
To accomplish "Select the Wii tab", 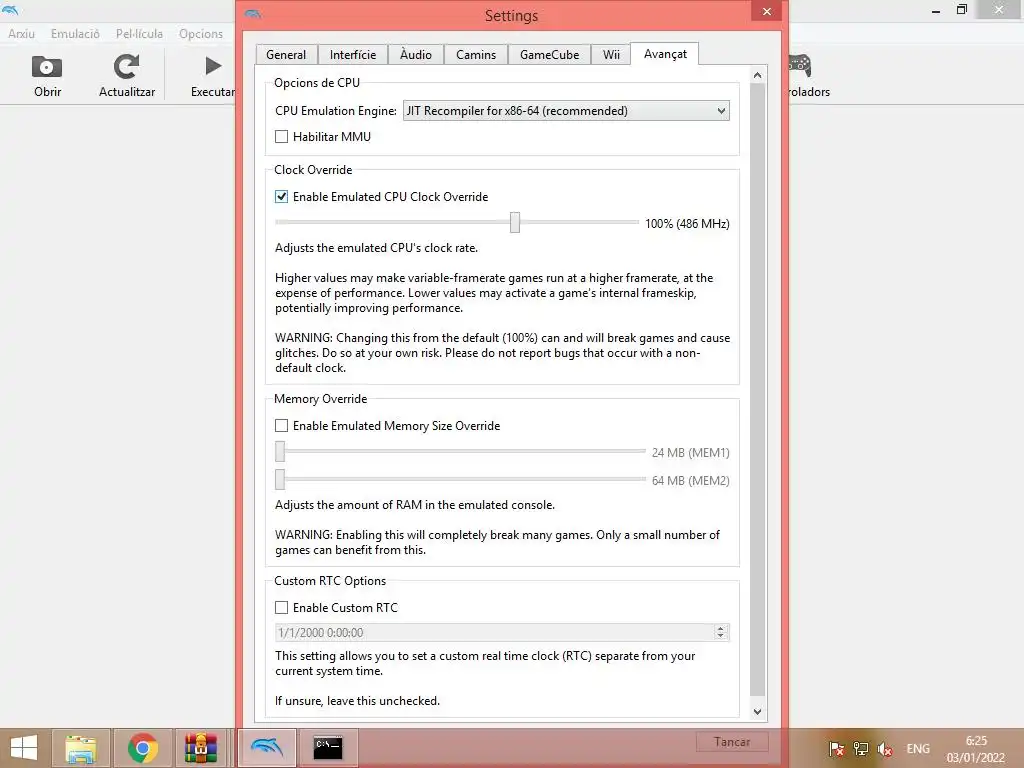I will click(x=611, y=55).
